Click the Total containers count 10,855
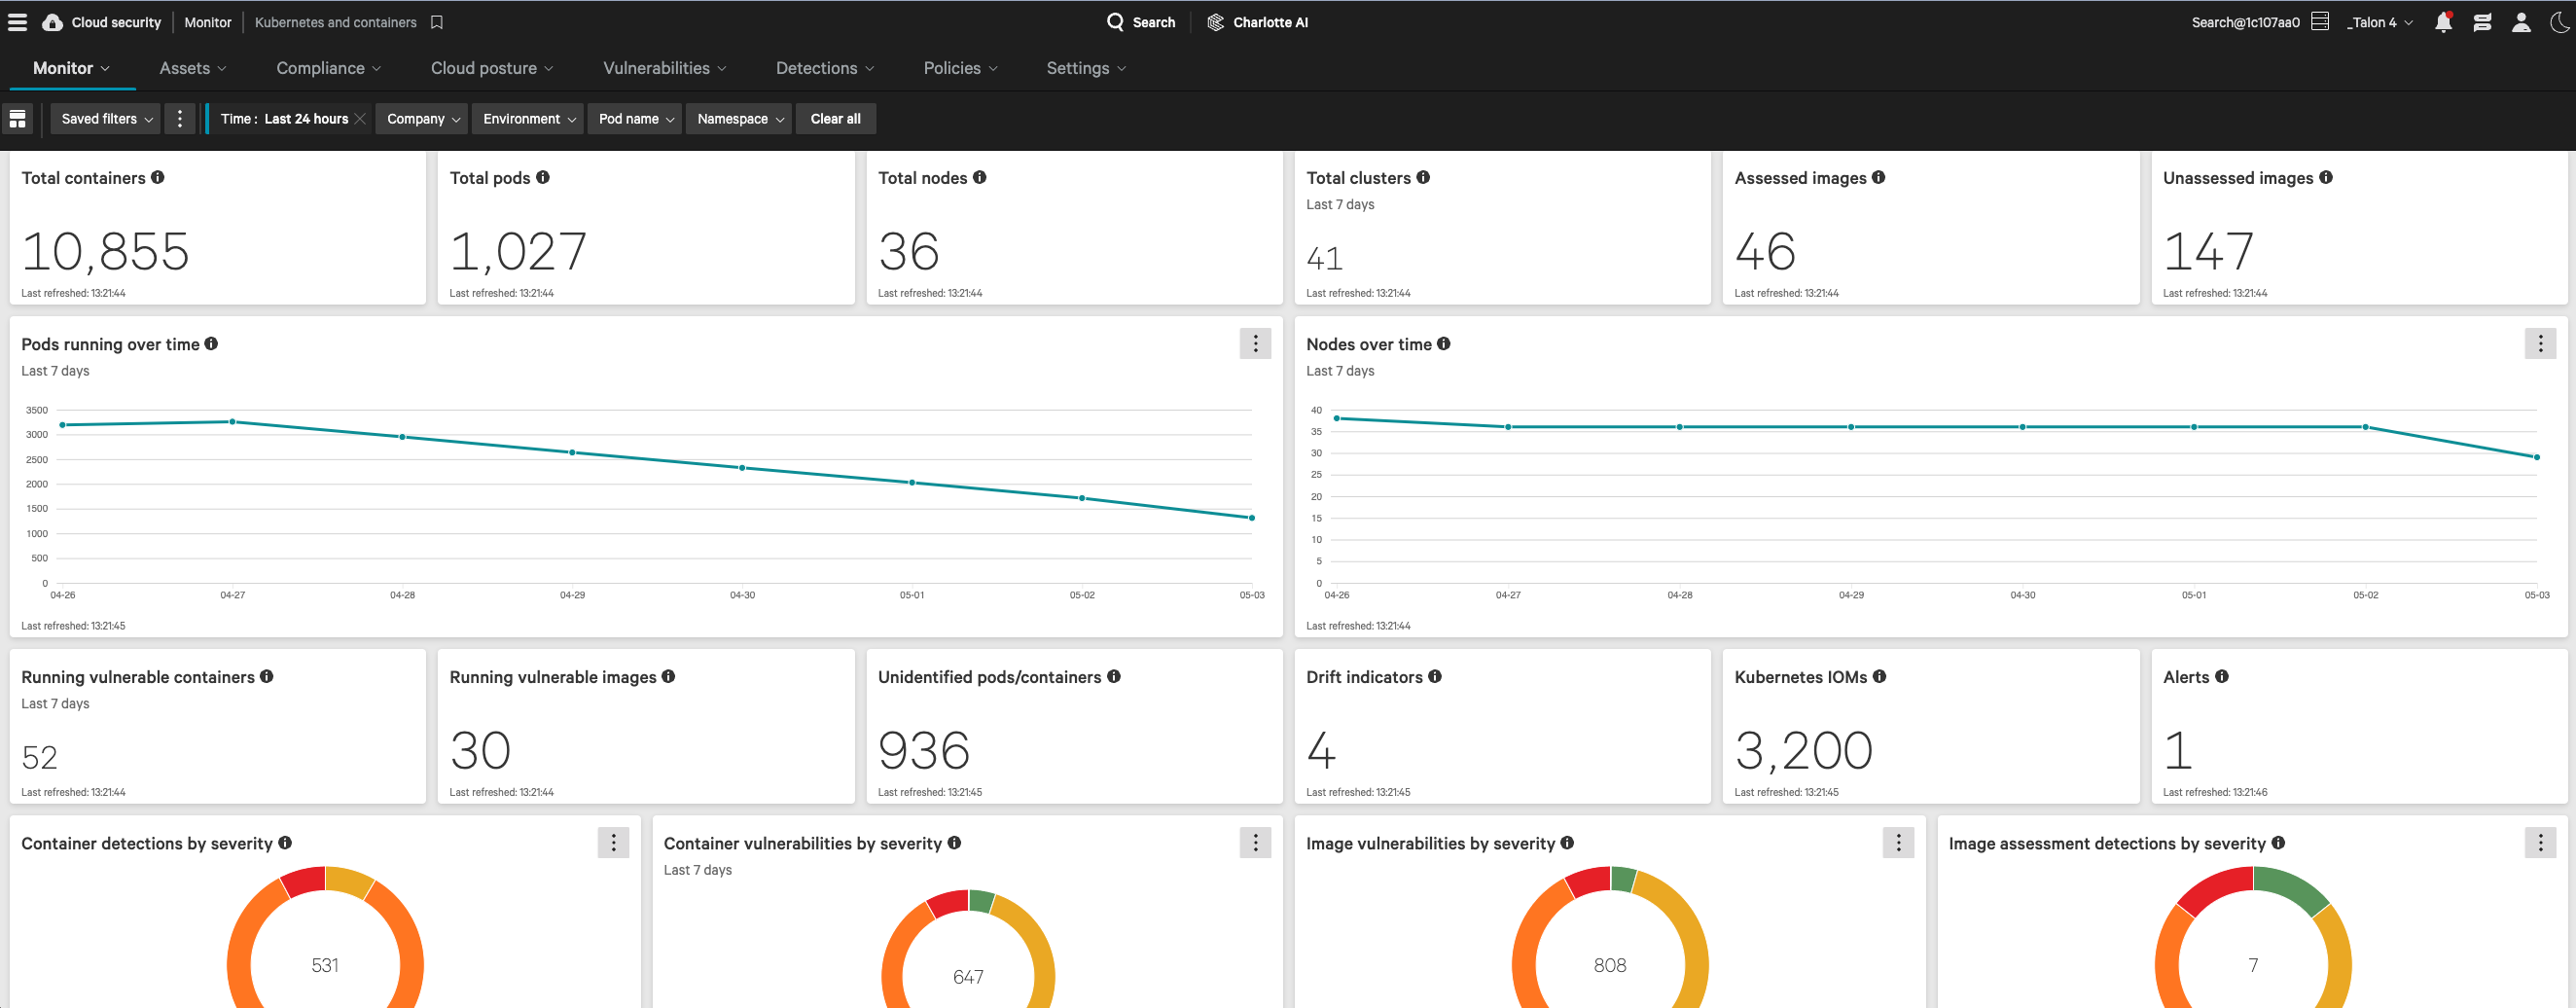Viewport: 2576px width, 1008px height. tap(105, 250)
